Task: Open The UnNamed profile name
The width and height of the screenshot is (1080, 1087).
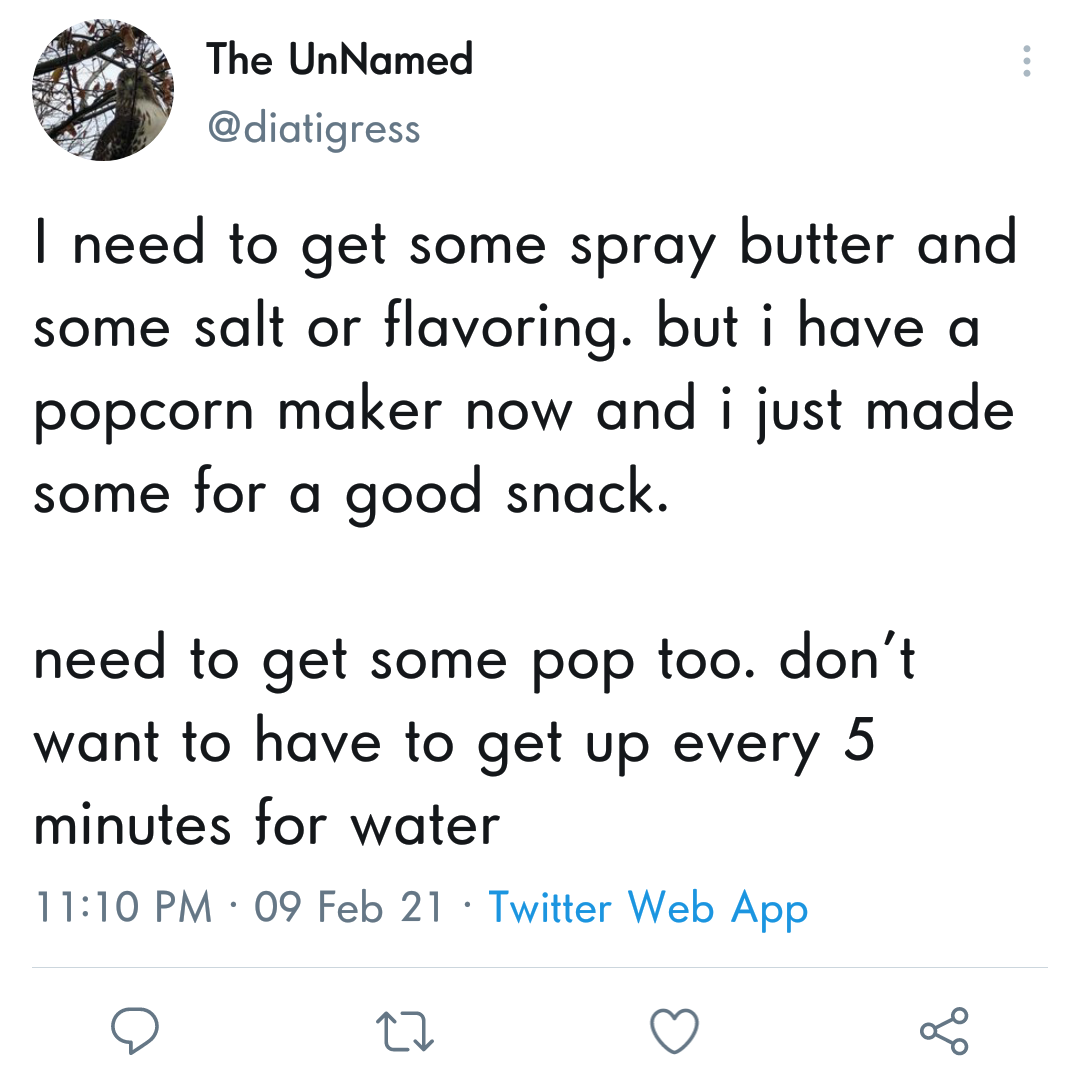Action: pyautogui.click(x=340, y=59)
